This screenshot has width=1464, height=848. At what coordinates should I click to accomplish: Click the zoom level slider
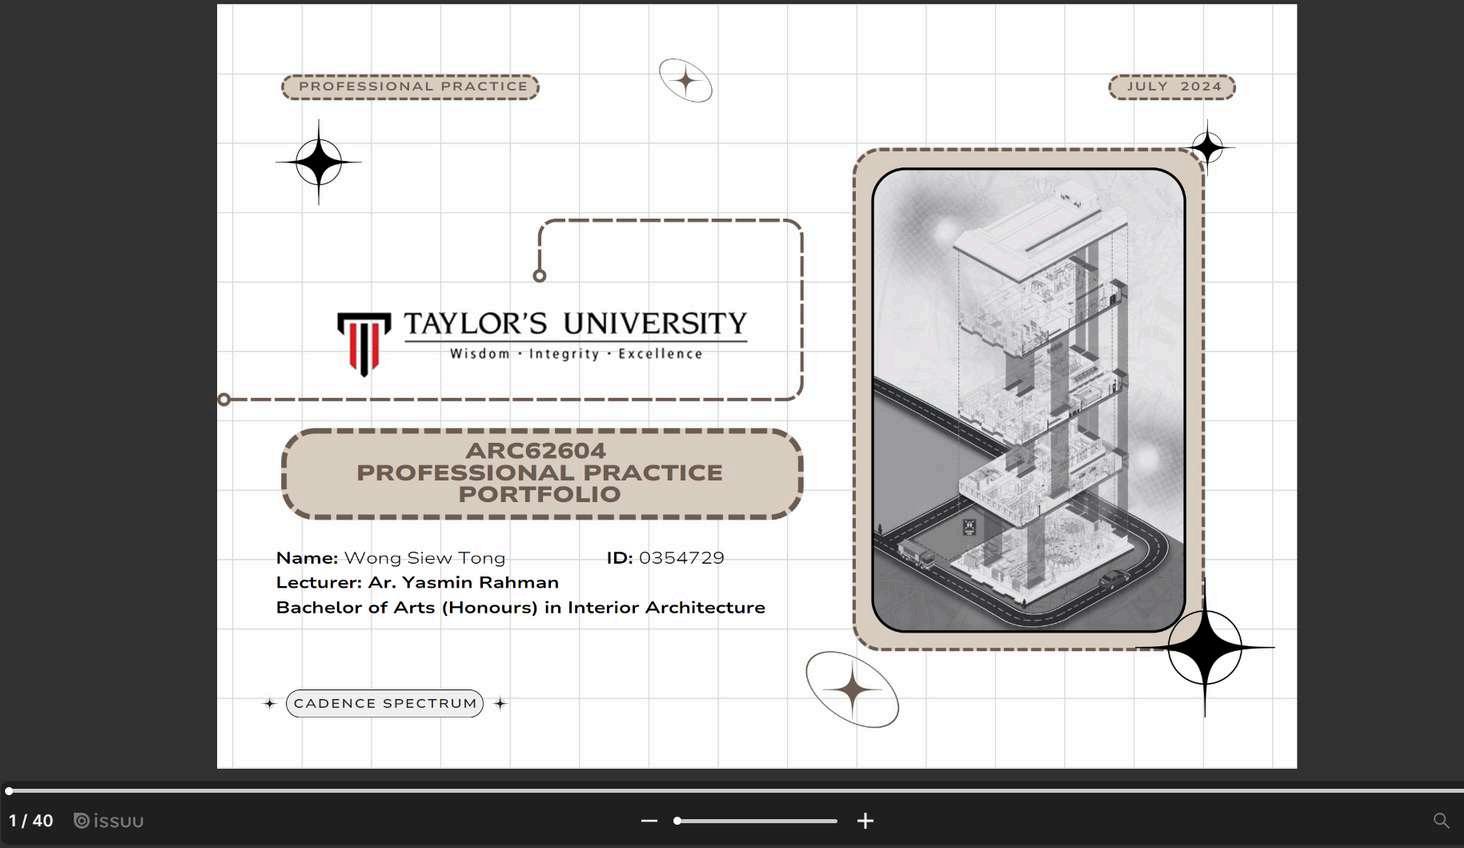coord(756,821)
